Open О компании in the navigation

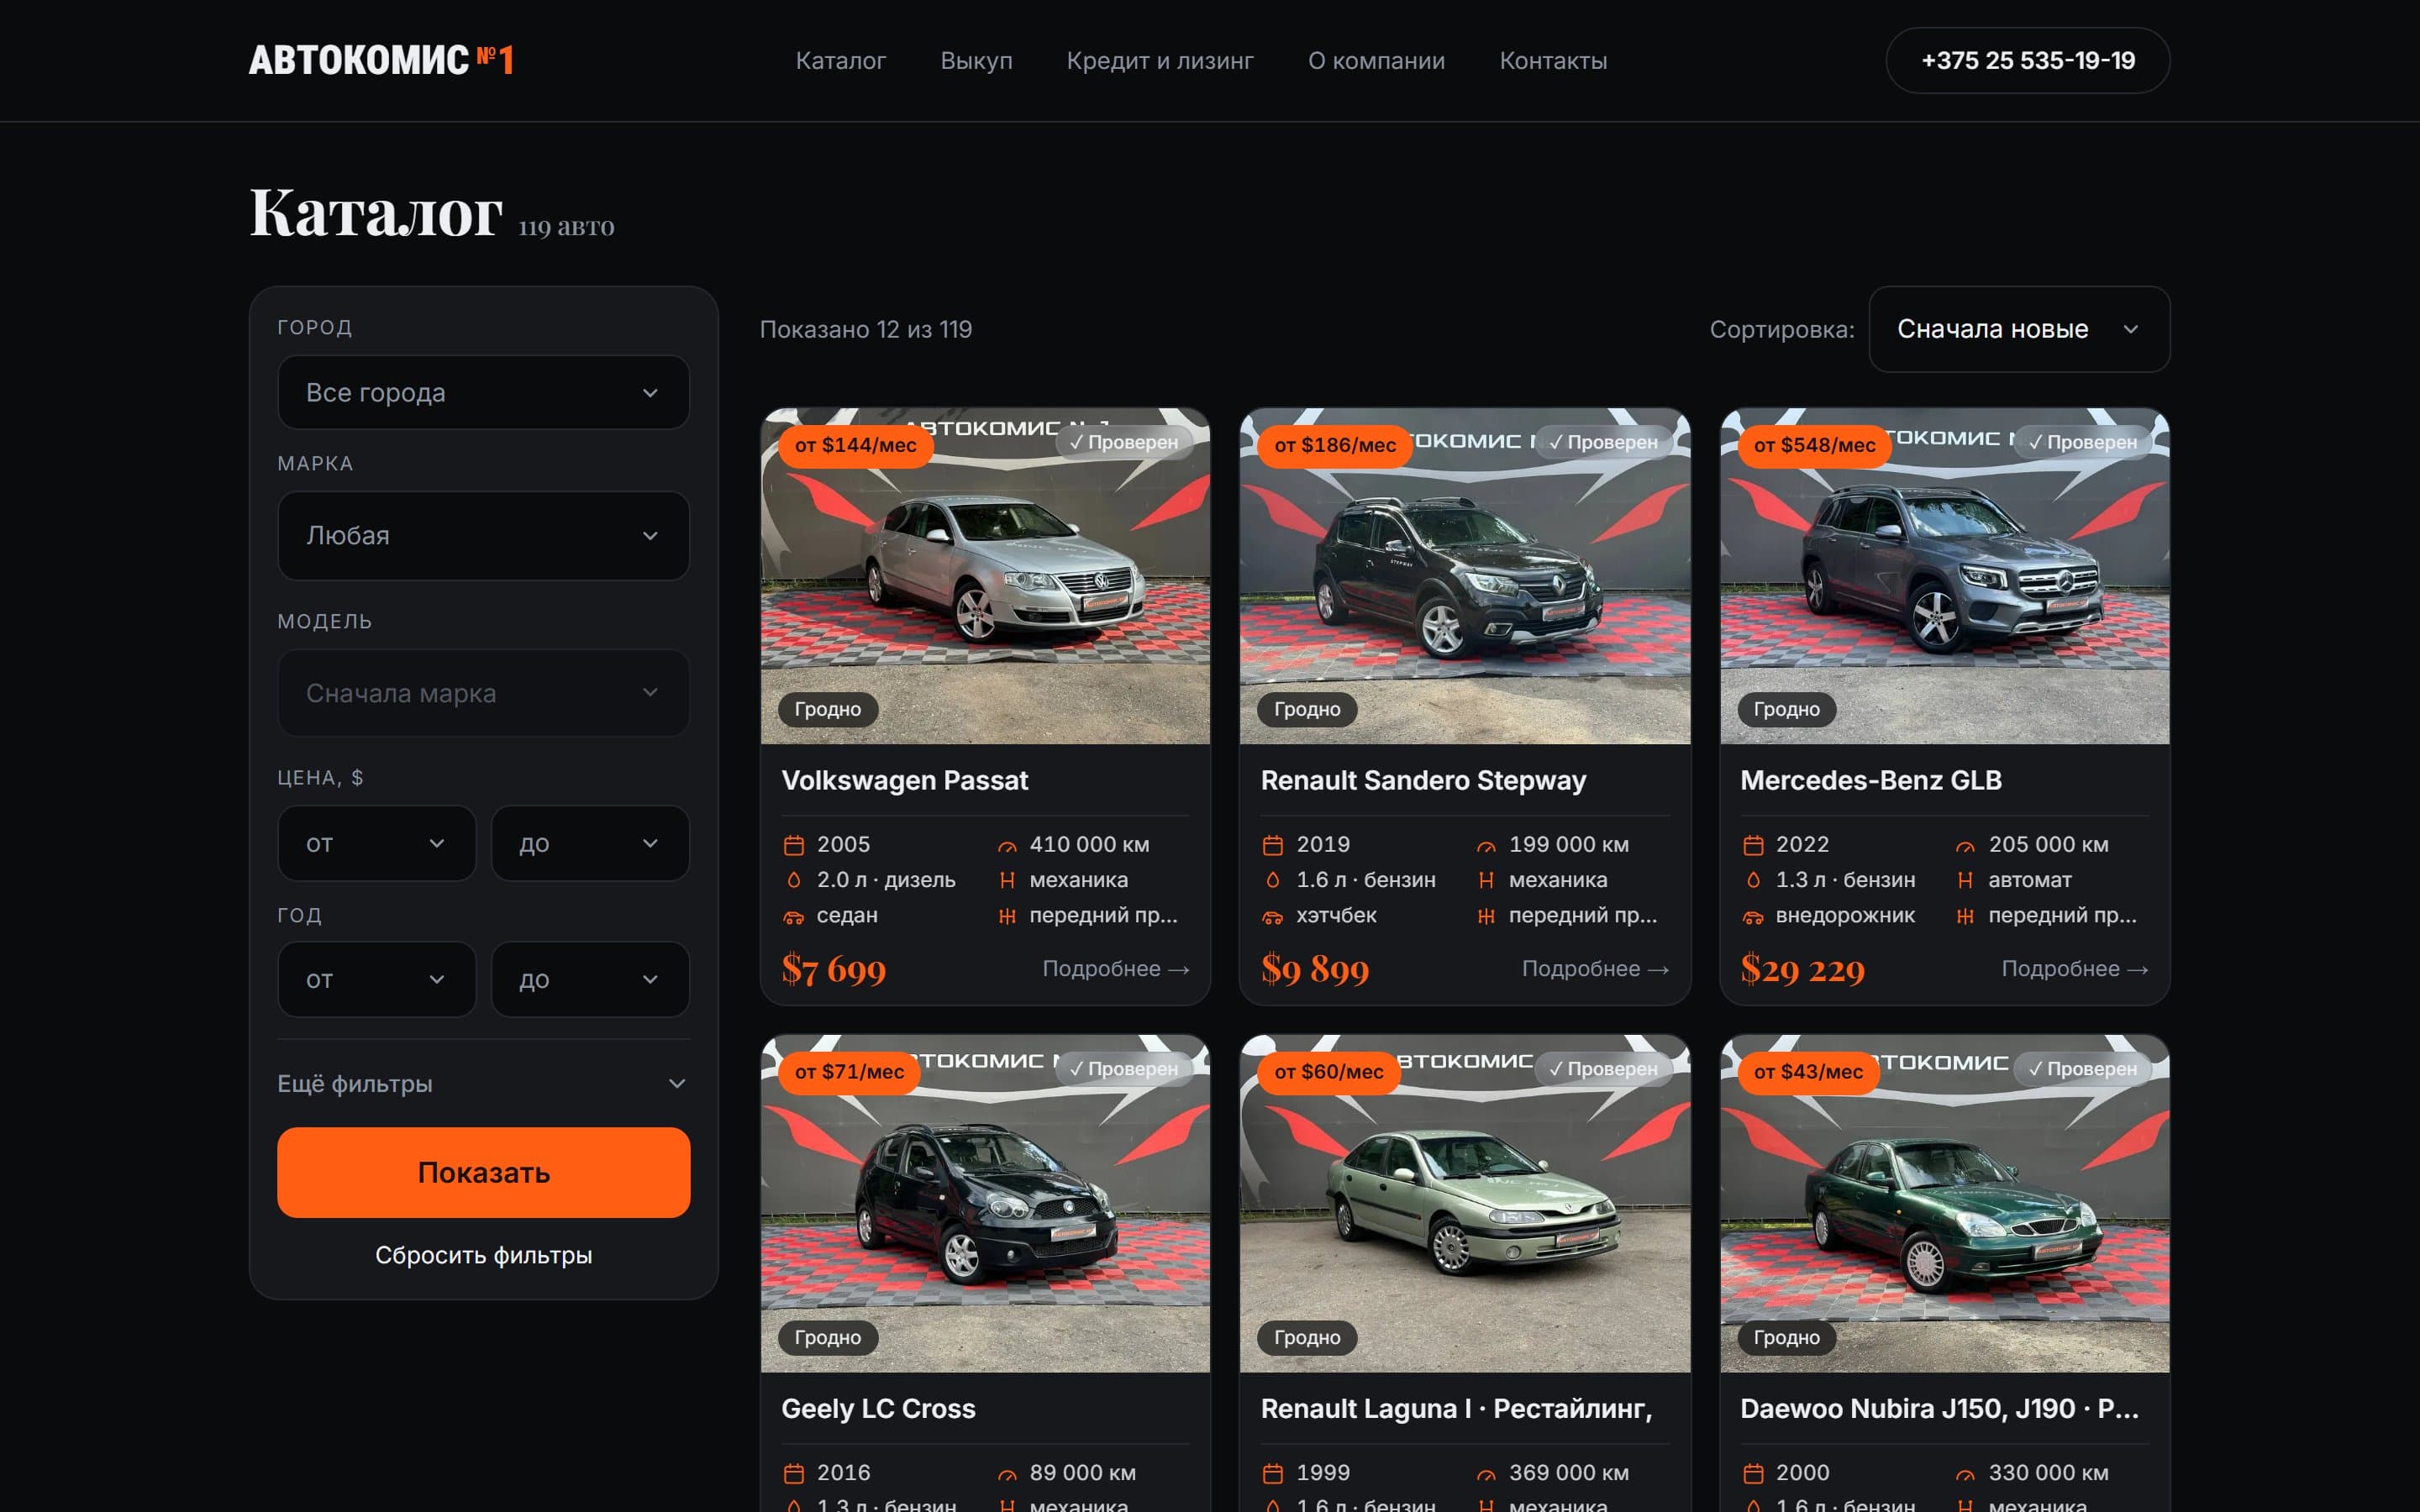click(x=1376, y=61)
